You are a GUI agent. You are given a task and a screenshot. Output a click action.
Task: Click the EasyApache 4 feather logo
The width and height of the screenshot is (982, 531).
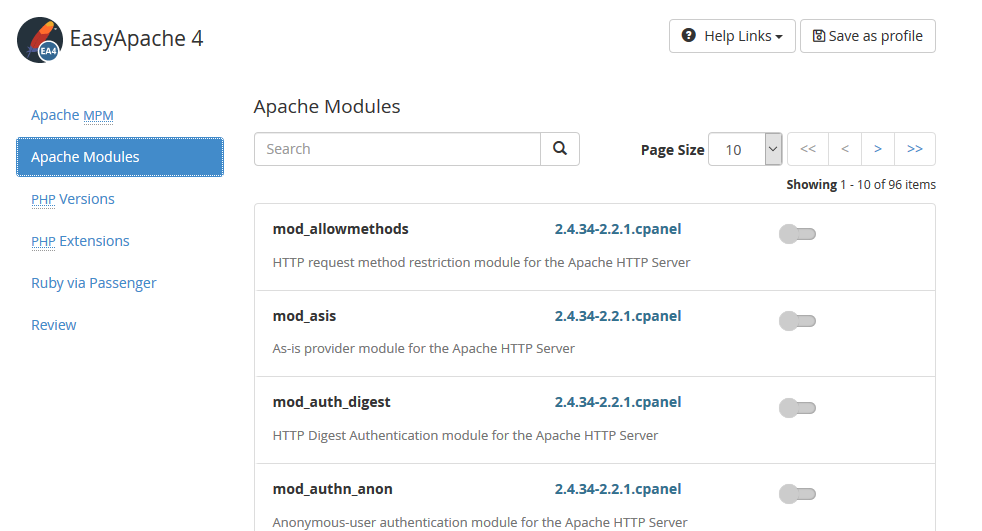tap(40, 40)
